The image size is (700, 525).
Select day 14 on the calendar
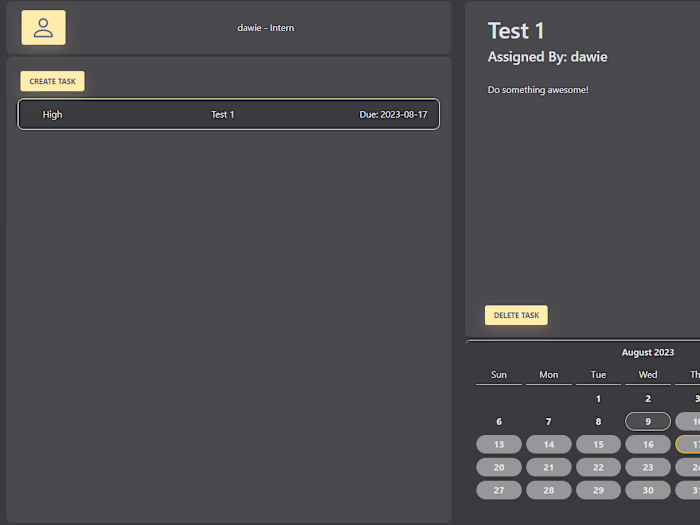tap(549, 445)
